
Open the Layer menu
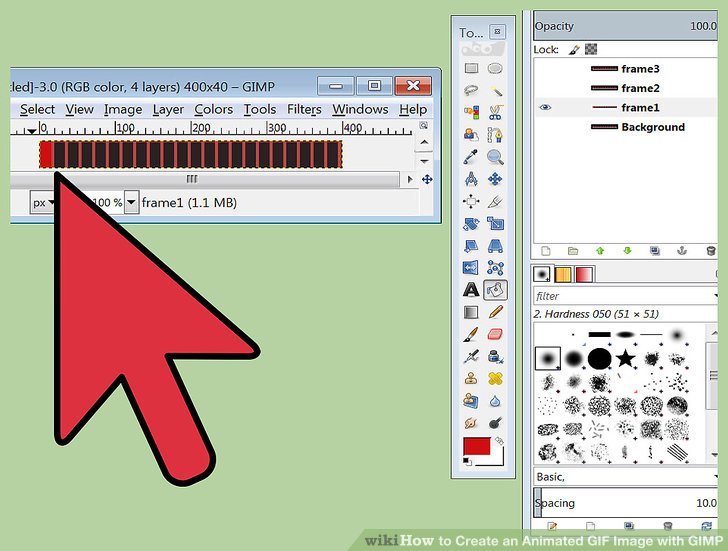pyautogui.click(x=168, y=110)
